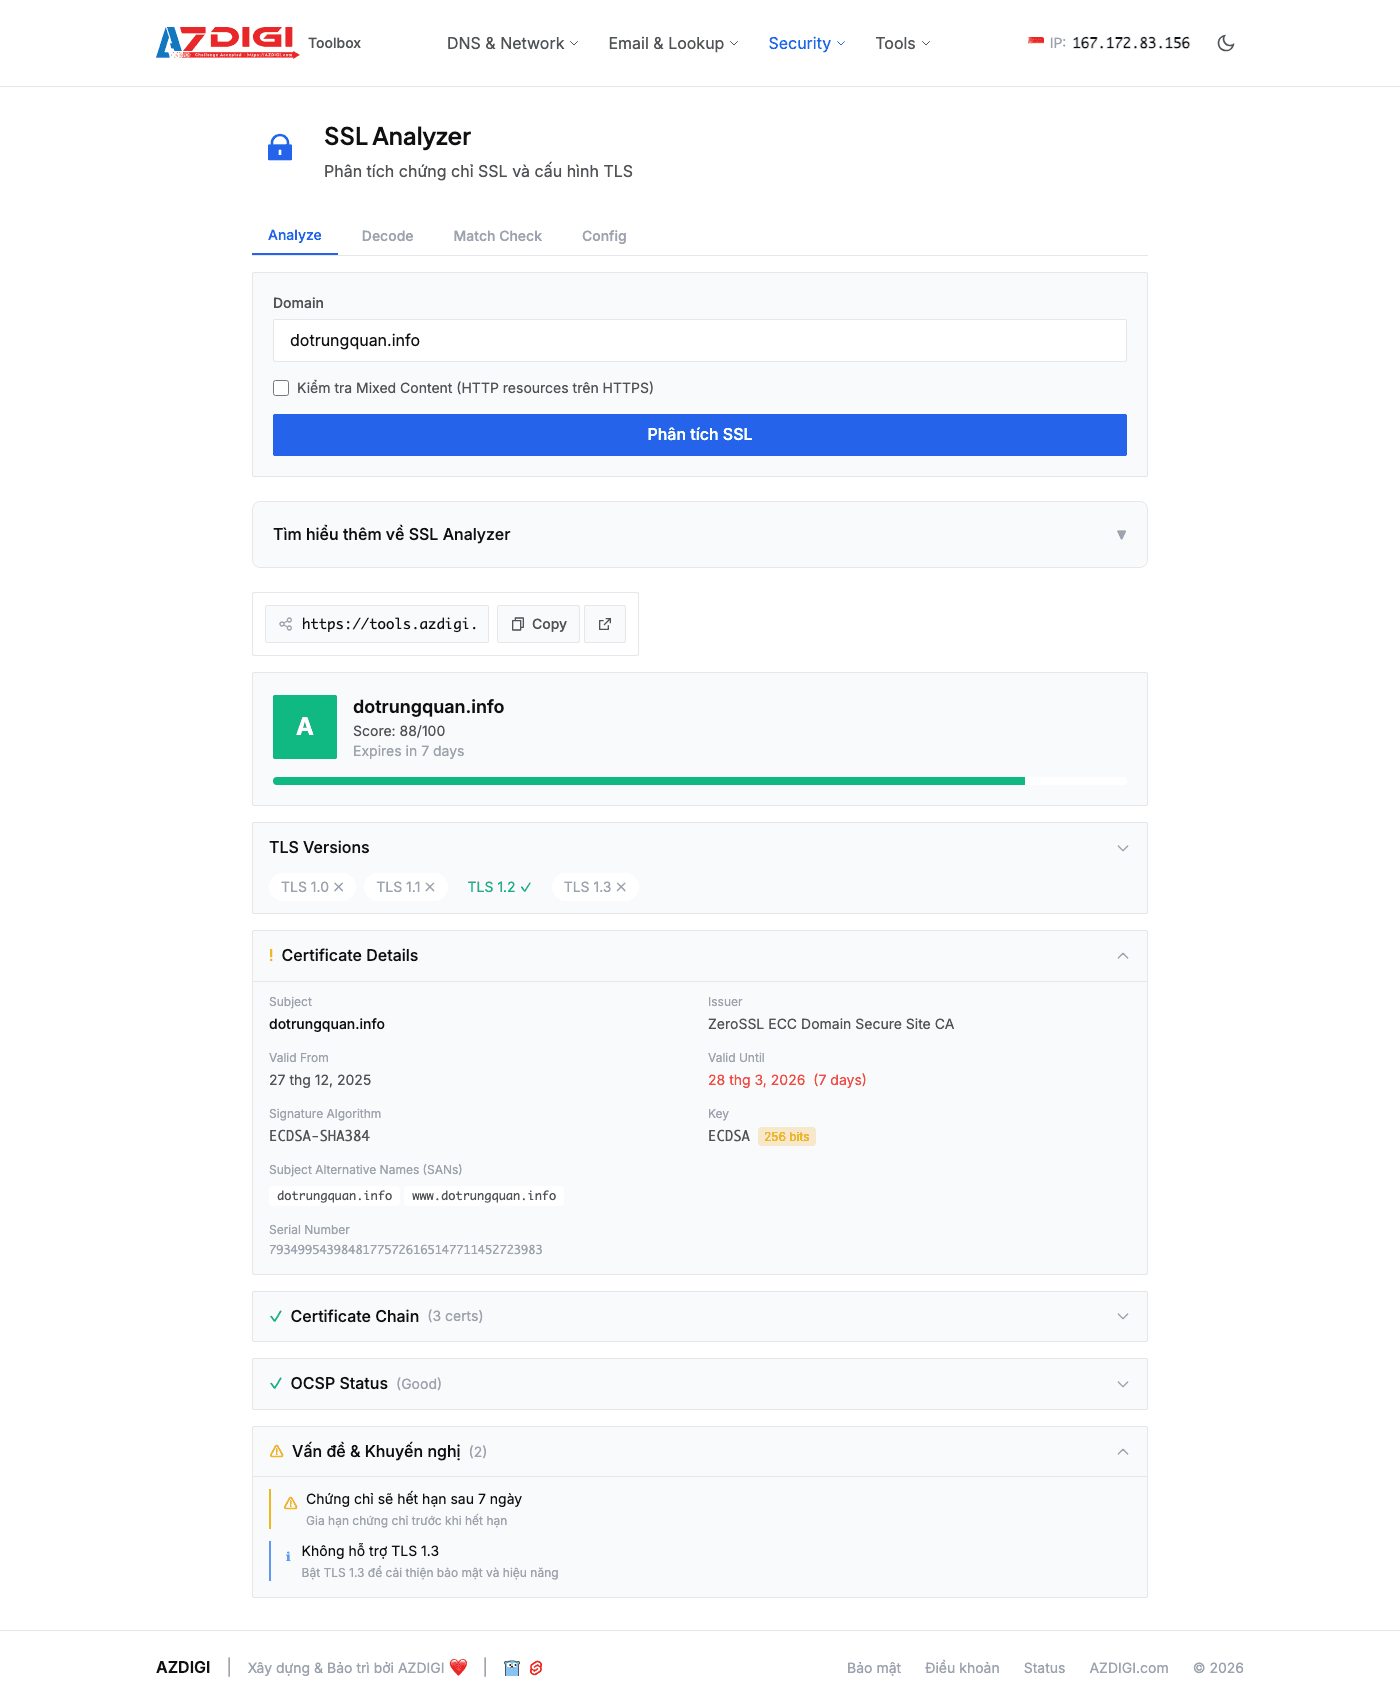The height and width of the screenshot is (1705, 1400).
Task: Click the share icon beside the URL
Action: point(286,624)
